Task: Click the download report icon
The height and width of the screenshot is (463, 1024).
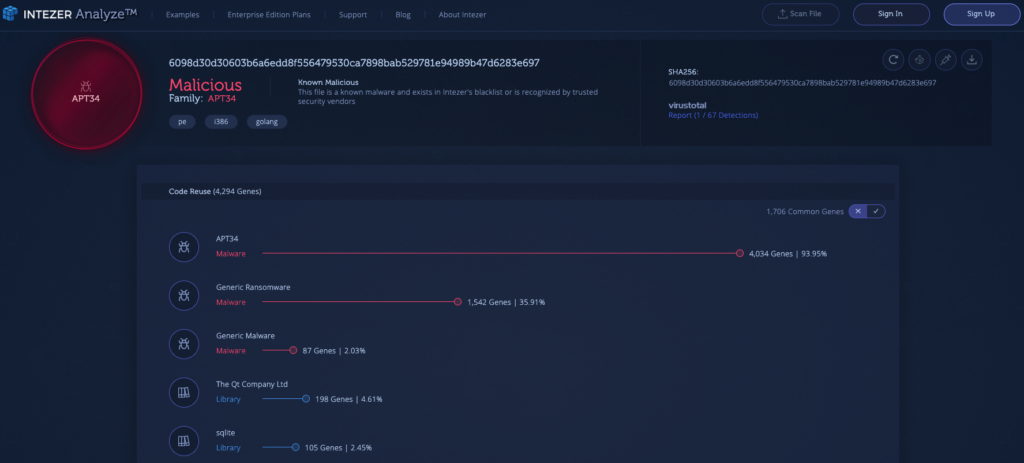Action: (x=971, y=60)
